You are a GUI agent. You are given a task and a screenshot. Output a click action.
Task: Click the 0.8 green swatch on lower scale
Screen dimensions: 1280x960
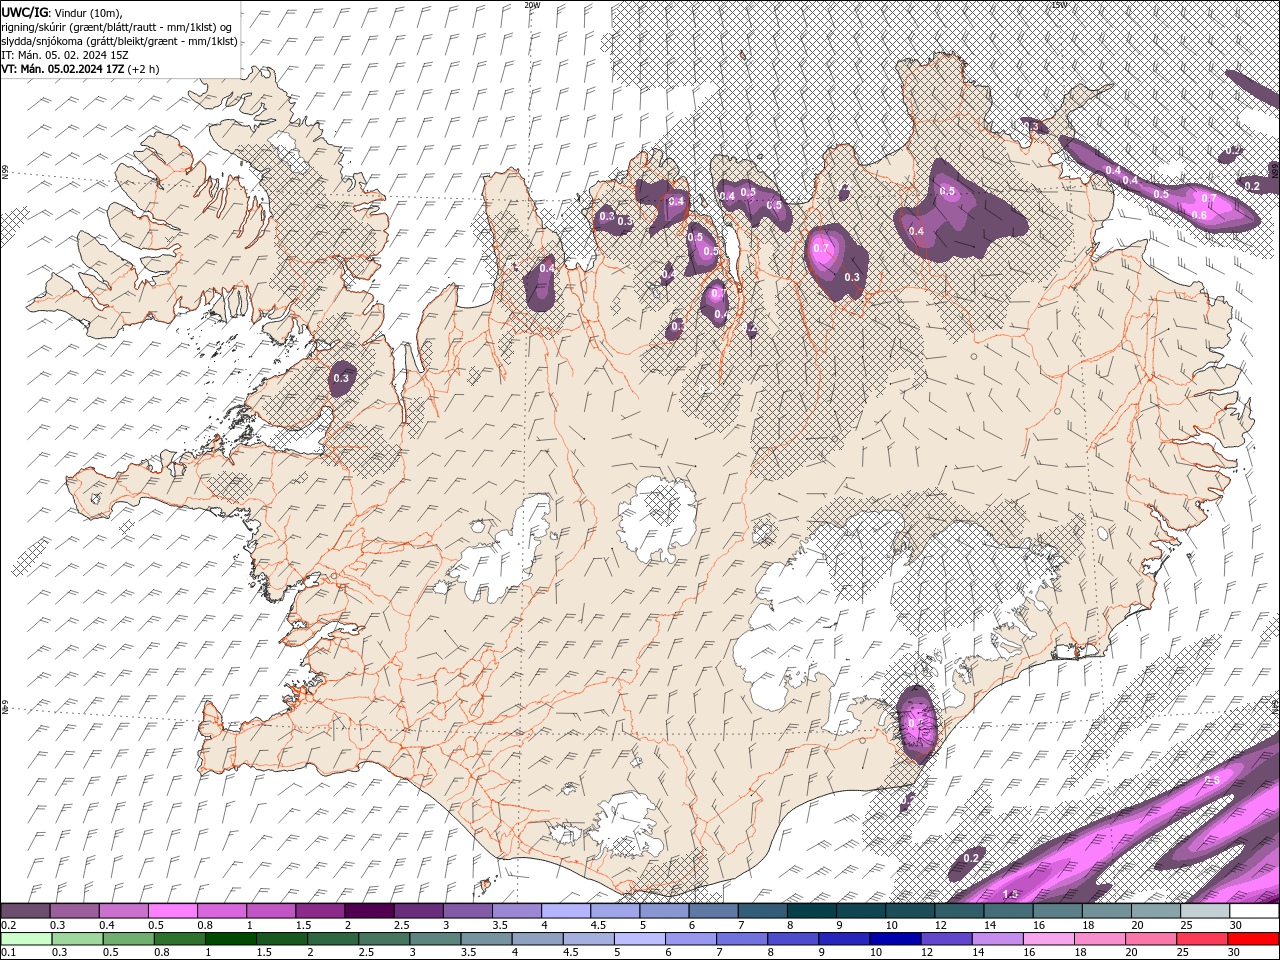[x=180, y=939]
